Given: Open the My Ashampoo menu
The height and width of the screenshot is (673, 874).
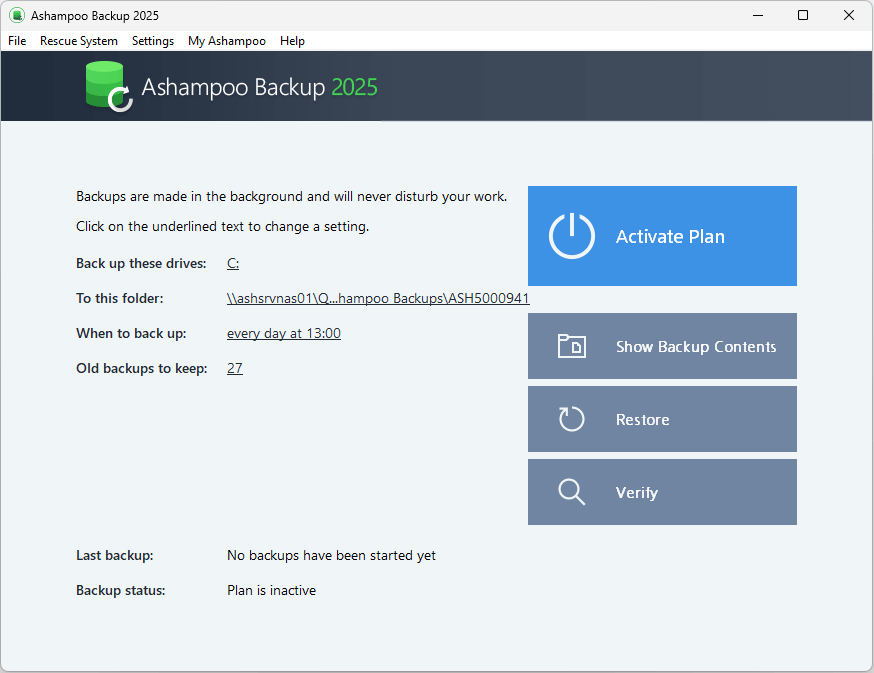Looking at the screenshot, I should 226,41.
